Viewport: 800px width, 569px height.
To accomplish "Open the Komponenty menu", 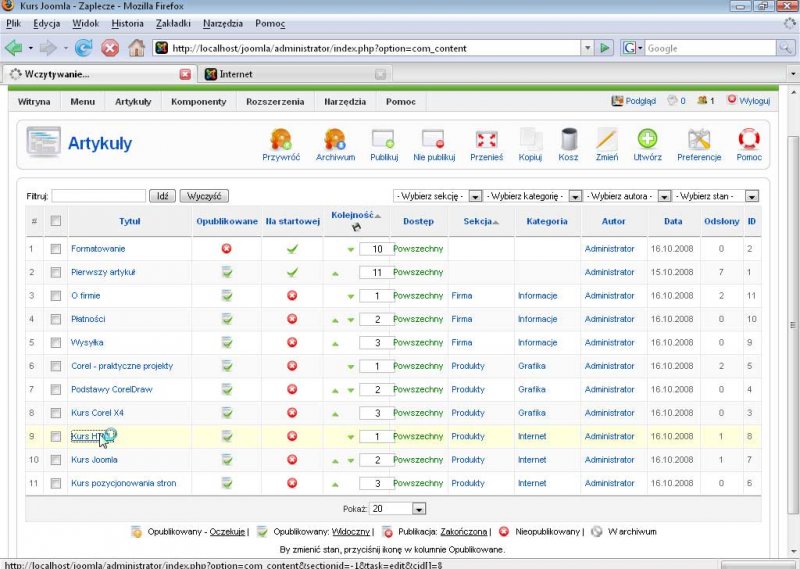I will [198, 101].
